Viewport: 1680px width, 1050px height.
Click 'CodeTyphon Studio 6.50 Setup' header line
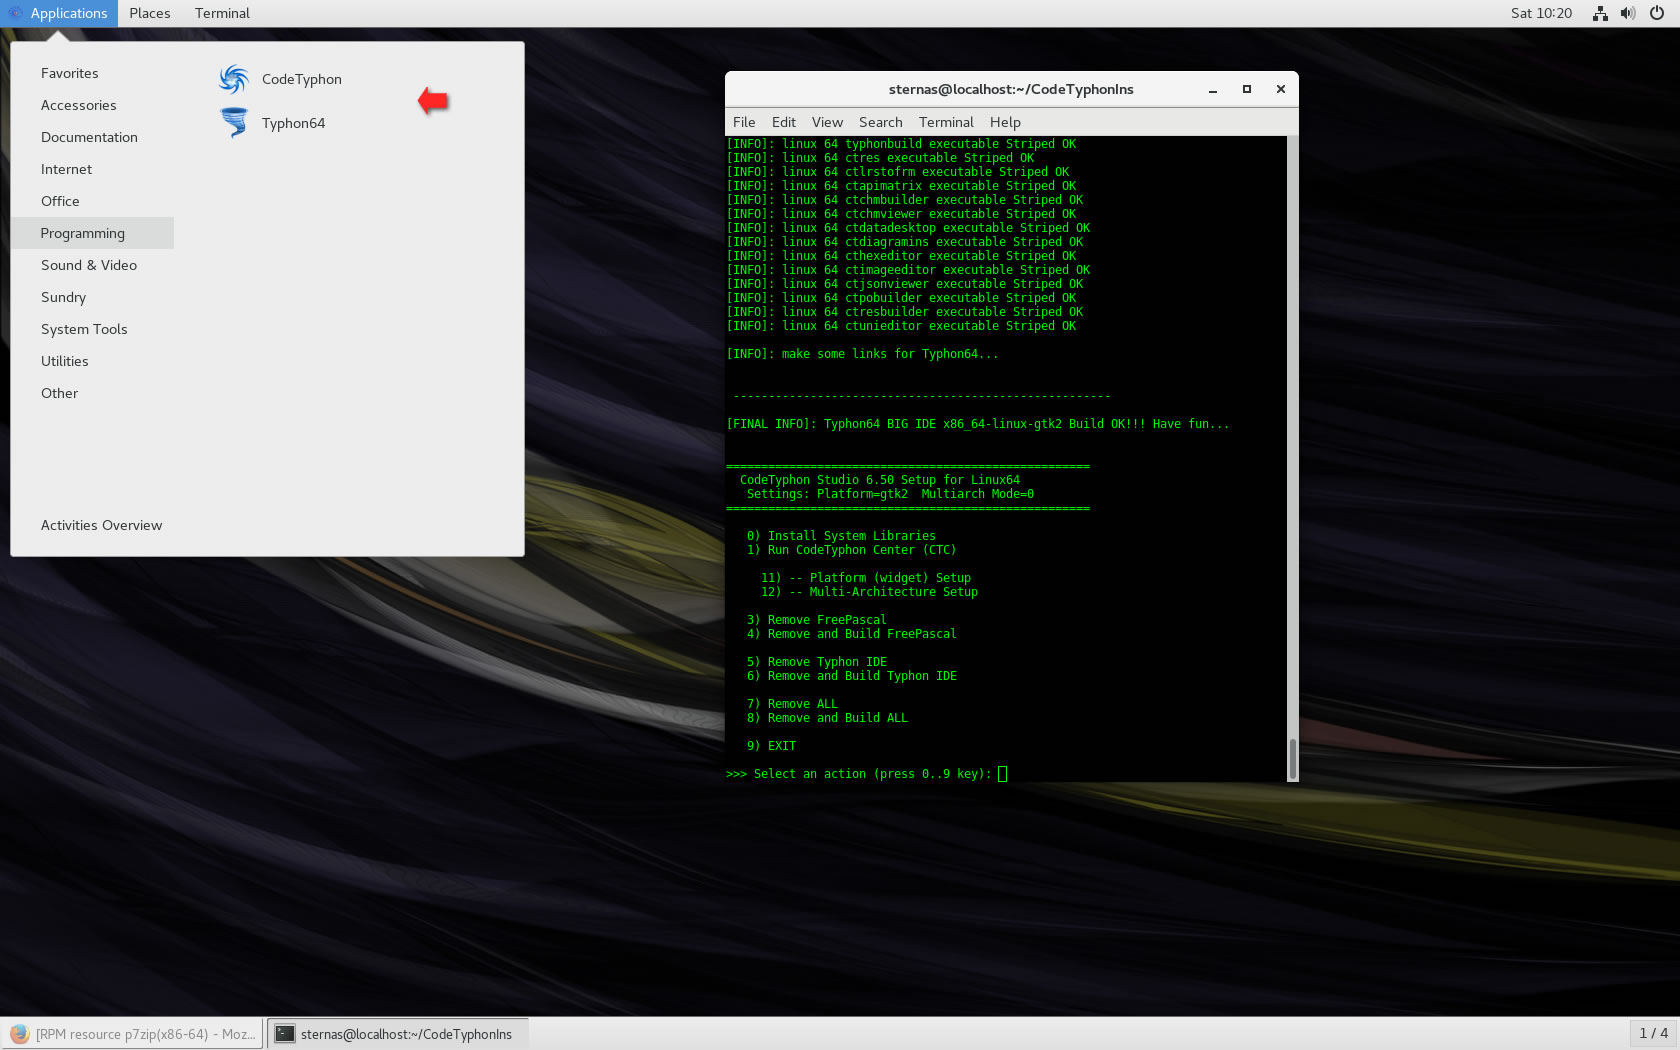click(x=879, y=480)
